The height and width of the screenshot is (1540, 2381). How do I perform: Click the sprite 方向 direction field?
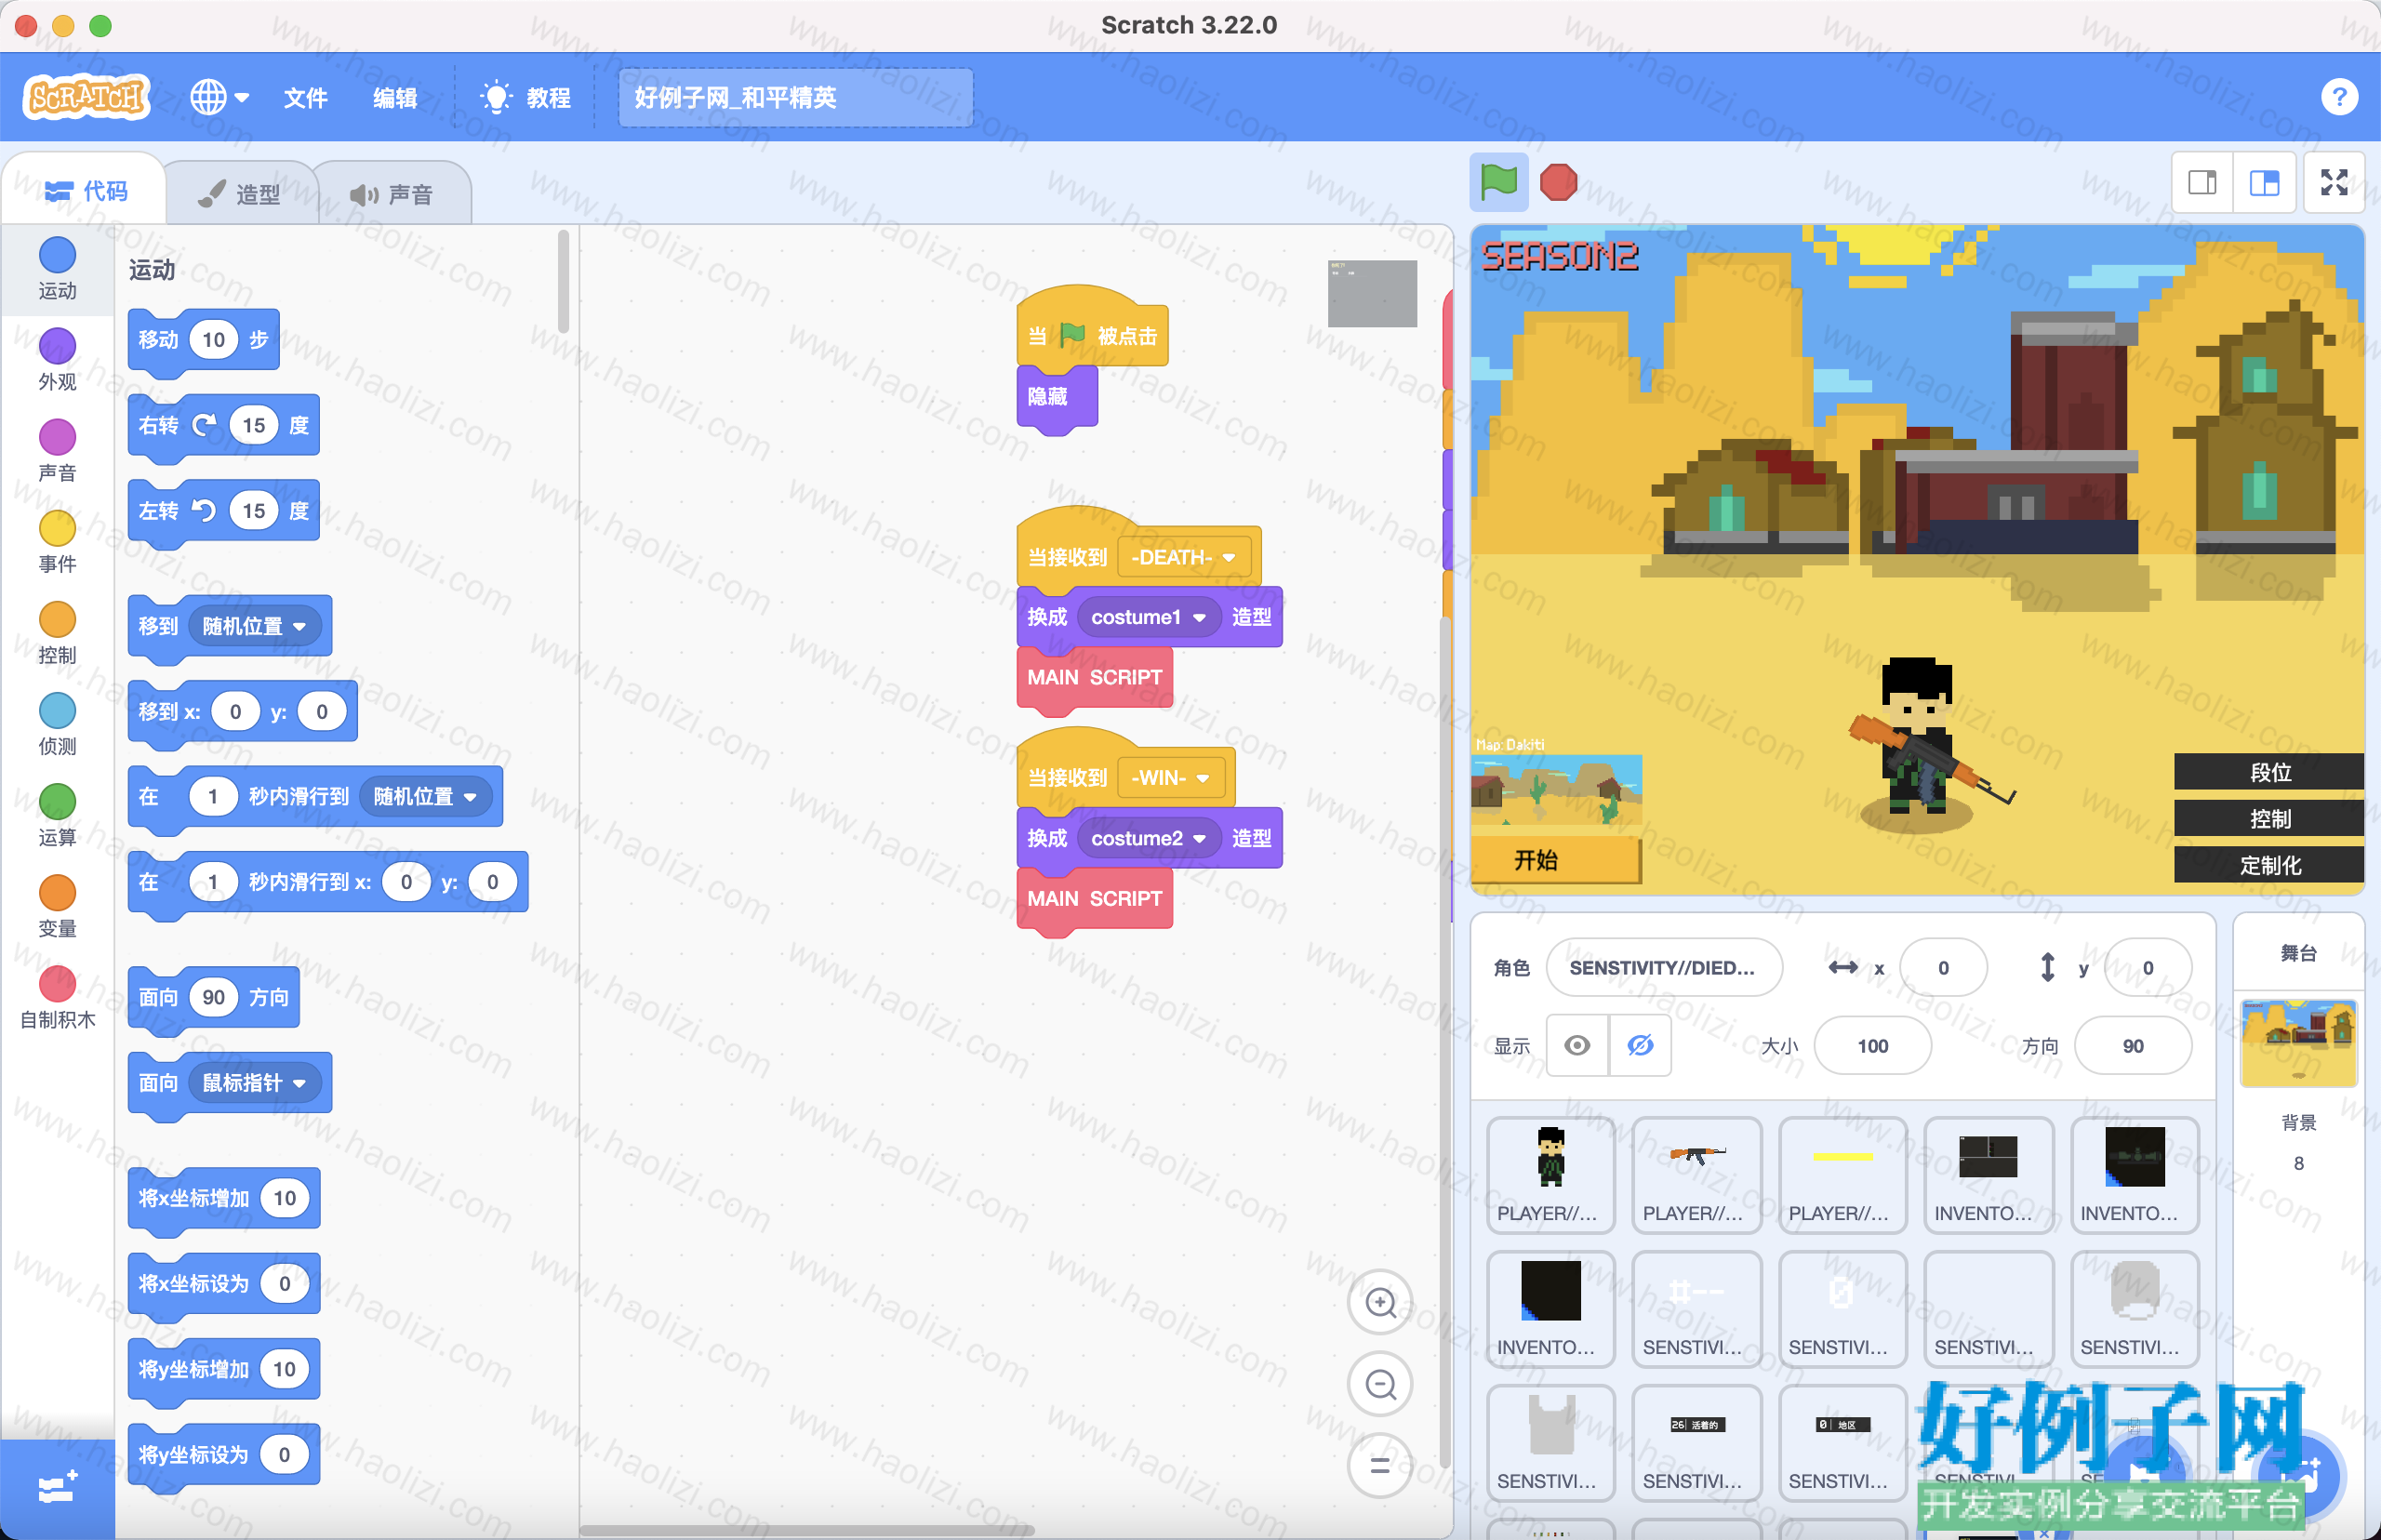(2132, 1045)
